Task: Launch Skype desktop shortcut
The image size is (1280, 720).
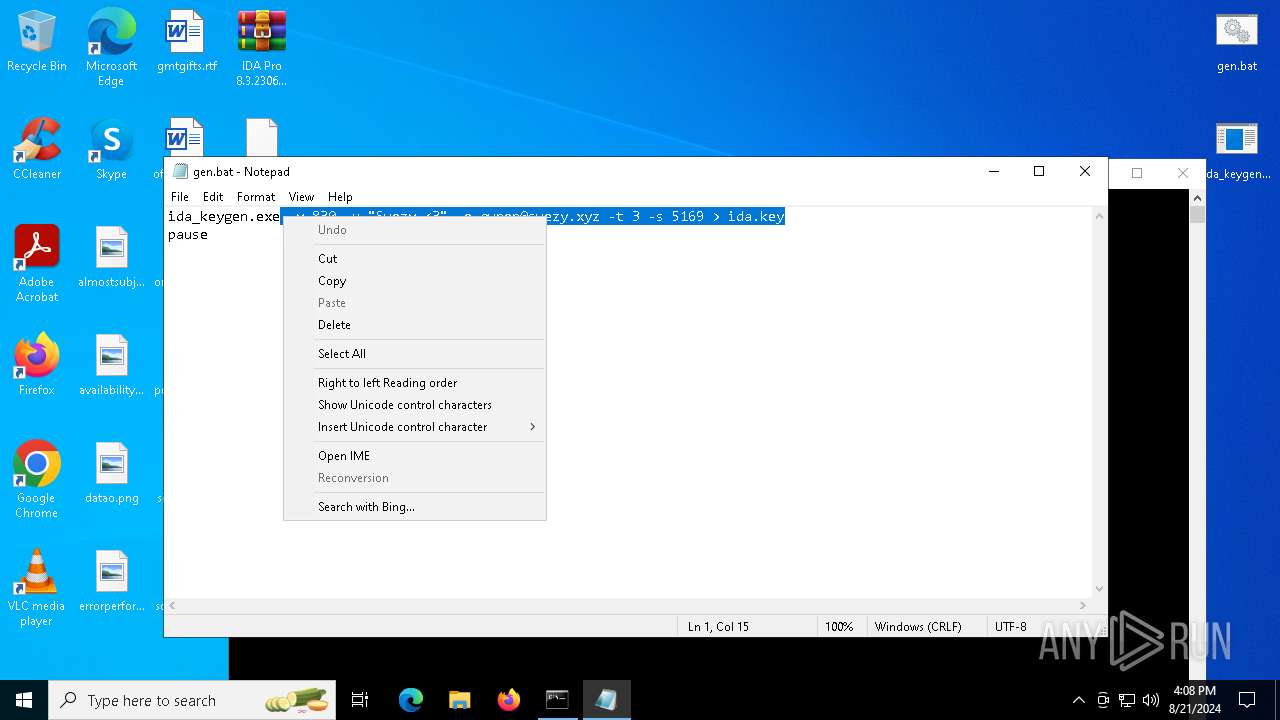Action: pyautogui.click(x=111, y=150)
